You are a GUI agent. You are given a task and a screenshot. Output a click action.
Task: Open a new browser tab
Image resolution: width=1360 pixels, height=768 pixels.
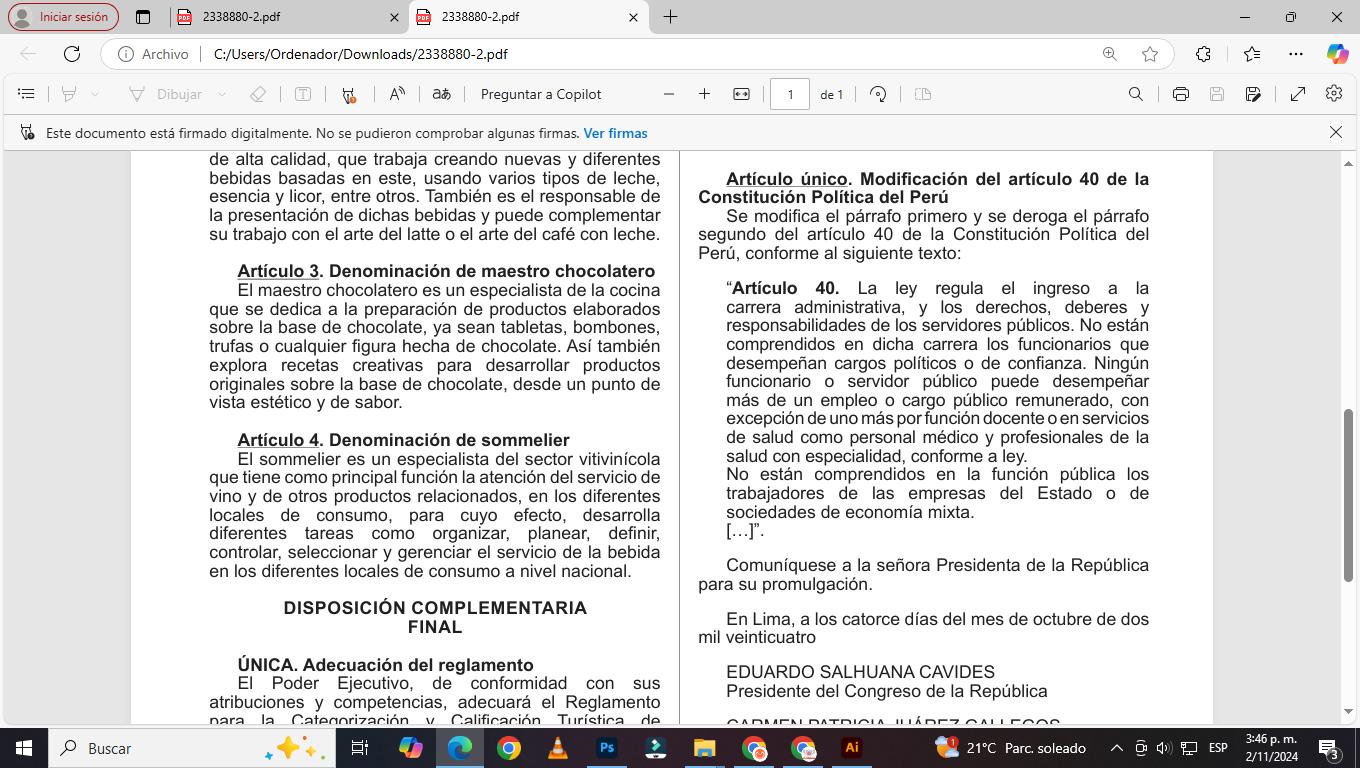tap(670, 17)
